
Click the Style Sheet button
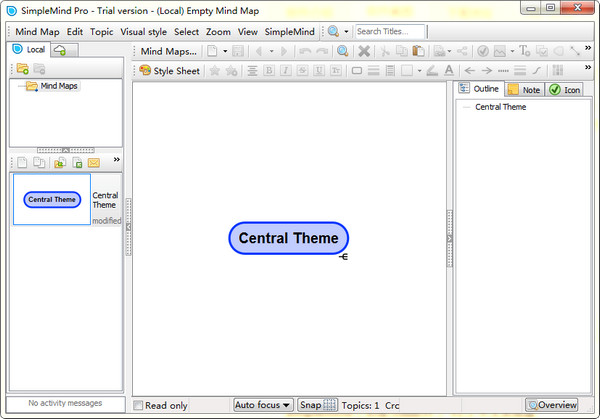point(170,71)
